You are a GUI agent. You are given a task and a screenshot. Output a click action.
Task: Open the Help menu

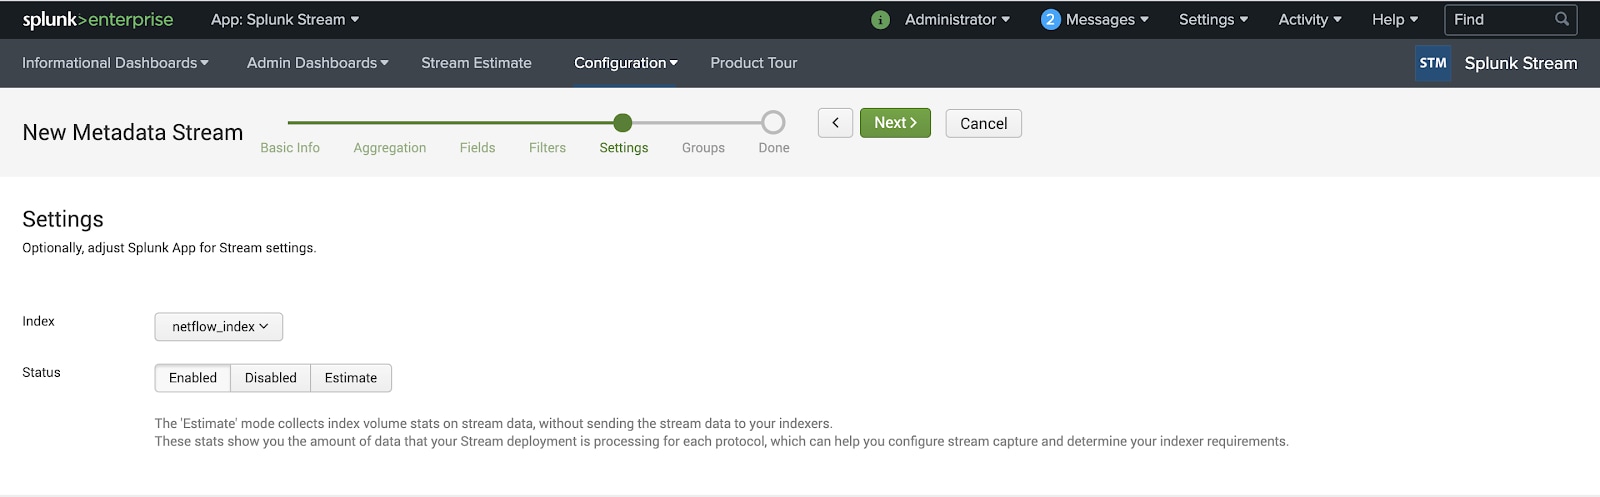point(1395,20)
